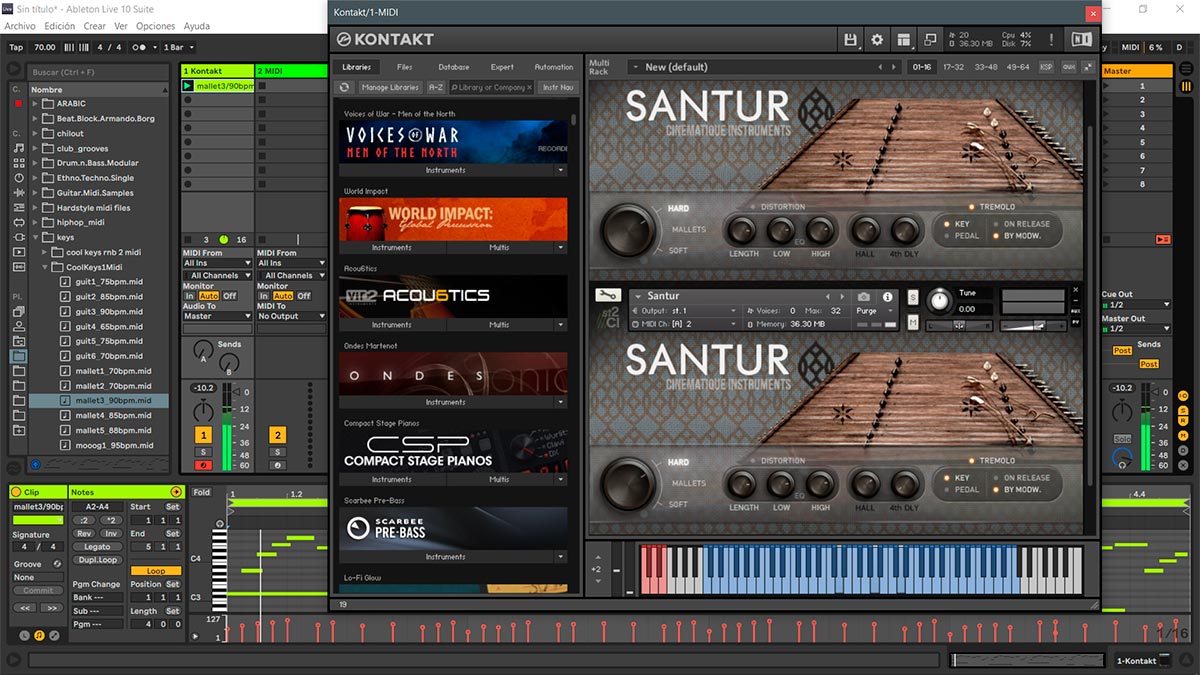1200x675 pixels.
Task: Select PEDAL mode in upper Santur panel
Action: click(960, 237)
